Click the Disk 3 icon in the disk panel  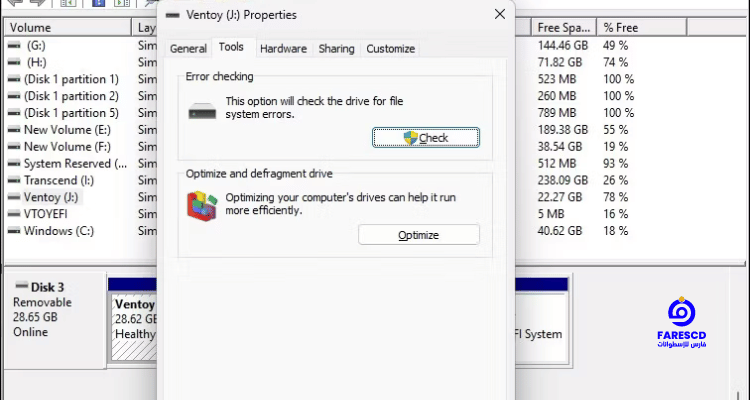pos(22,286)
